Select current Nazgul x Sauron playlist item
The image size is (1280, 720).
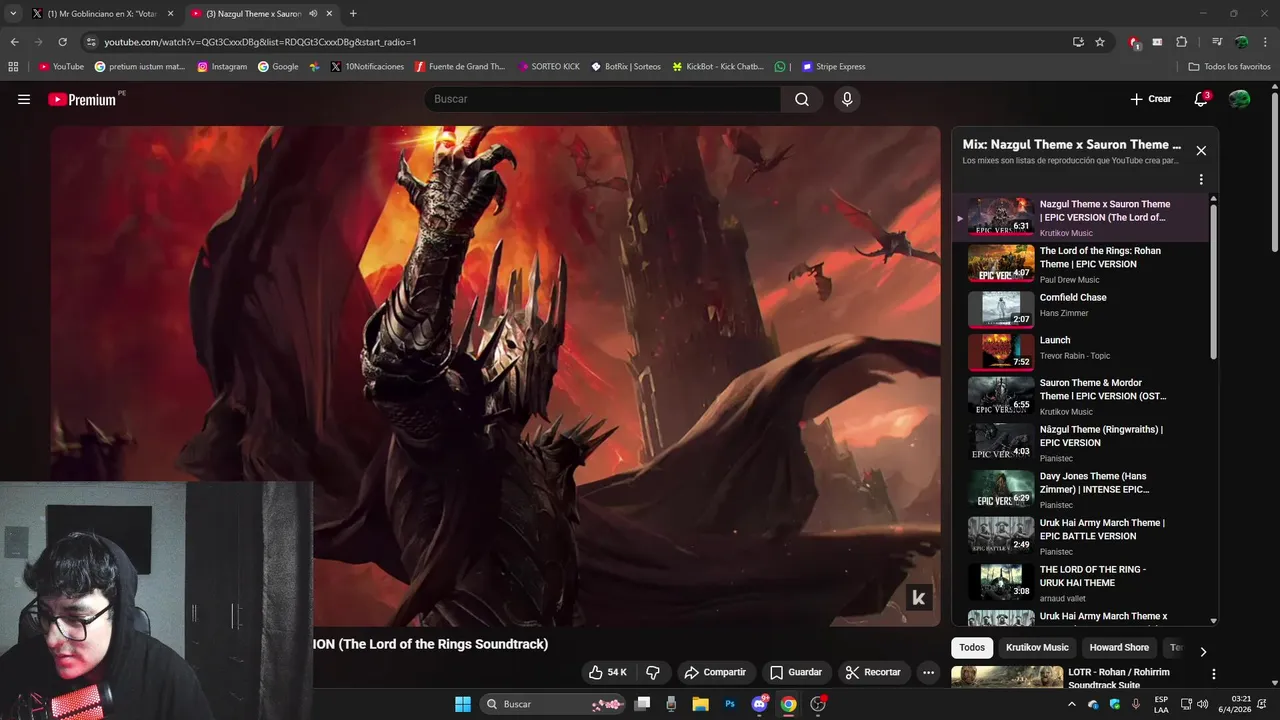(x=1080, y=217)
